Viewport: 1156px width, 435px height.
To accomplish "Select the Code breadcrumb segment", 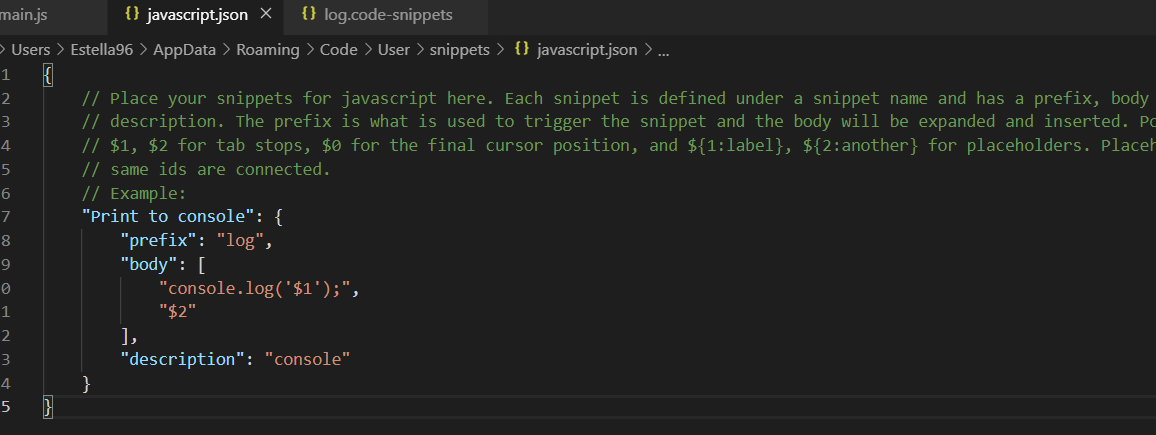I will coord(338,50).
